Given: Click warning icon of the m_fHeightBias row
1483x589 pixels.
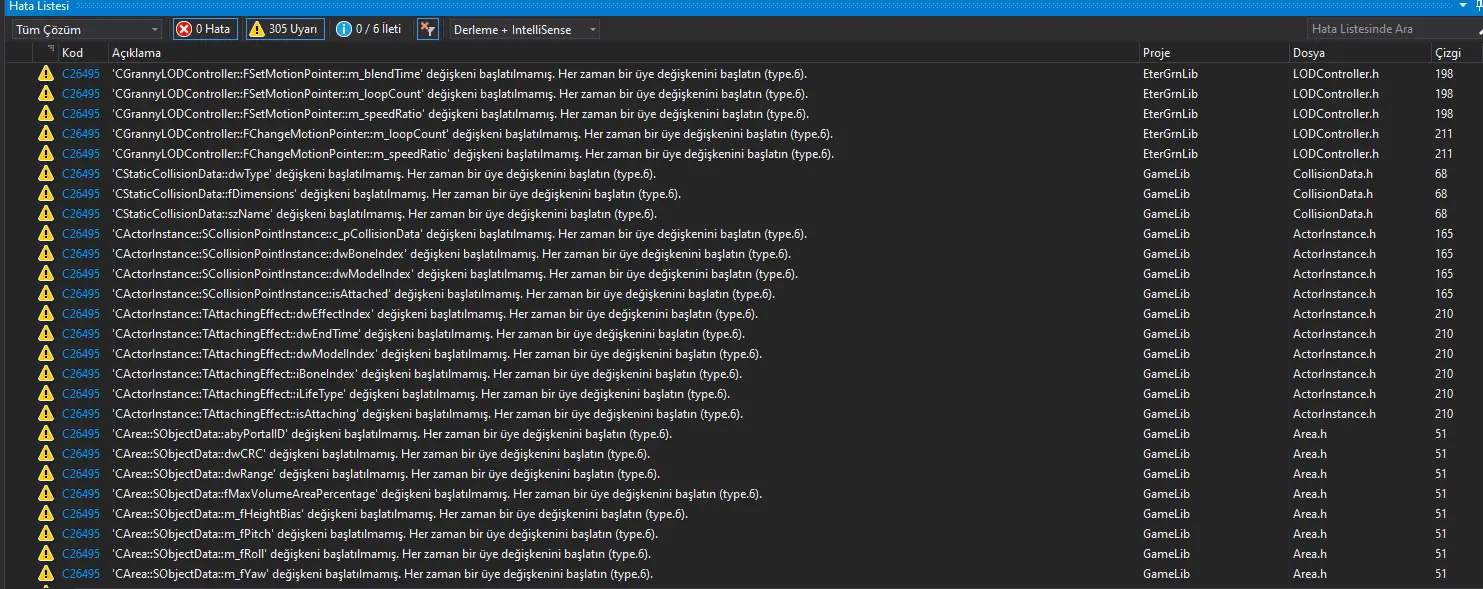Looking at the screenshot, I should [x=45, y=514].
